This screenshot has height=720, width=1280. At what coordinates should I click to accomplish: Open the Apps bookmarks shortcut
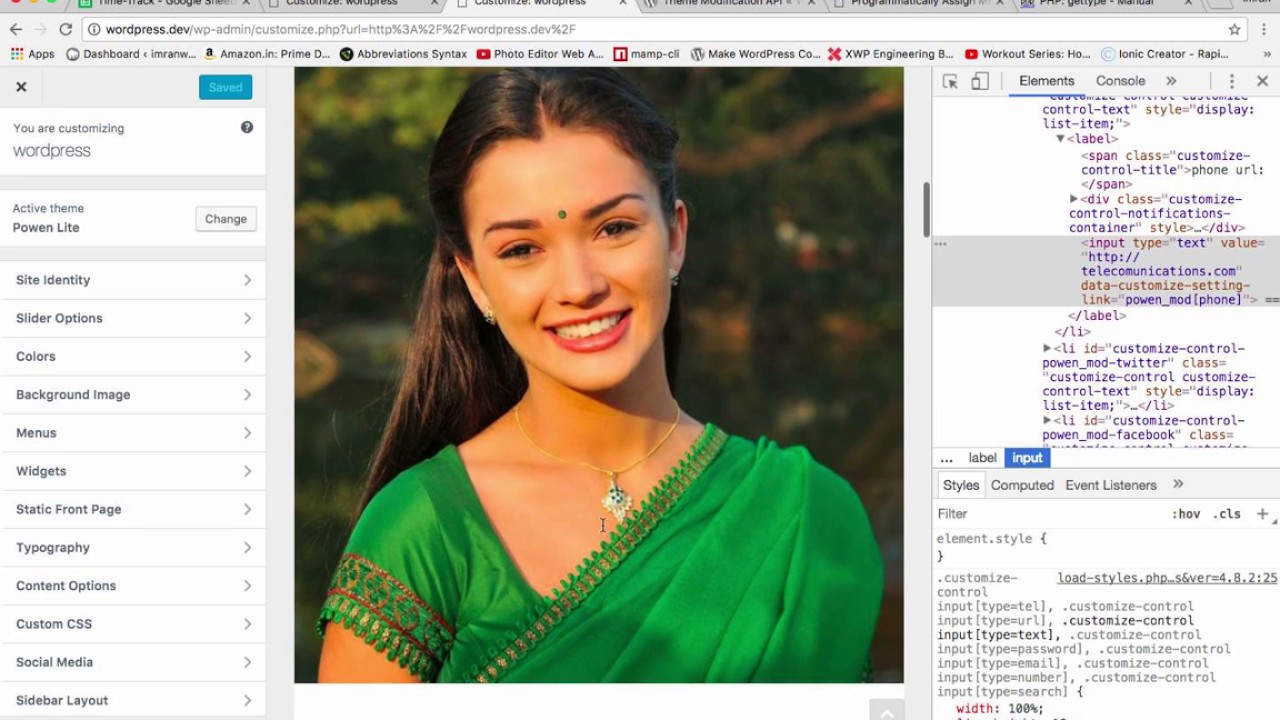coord(32,54)
